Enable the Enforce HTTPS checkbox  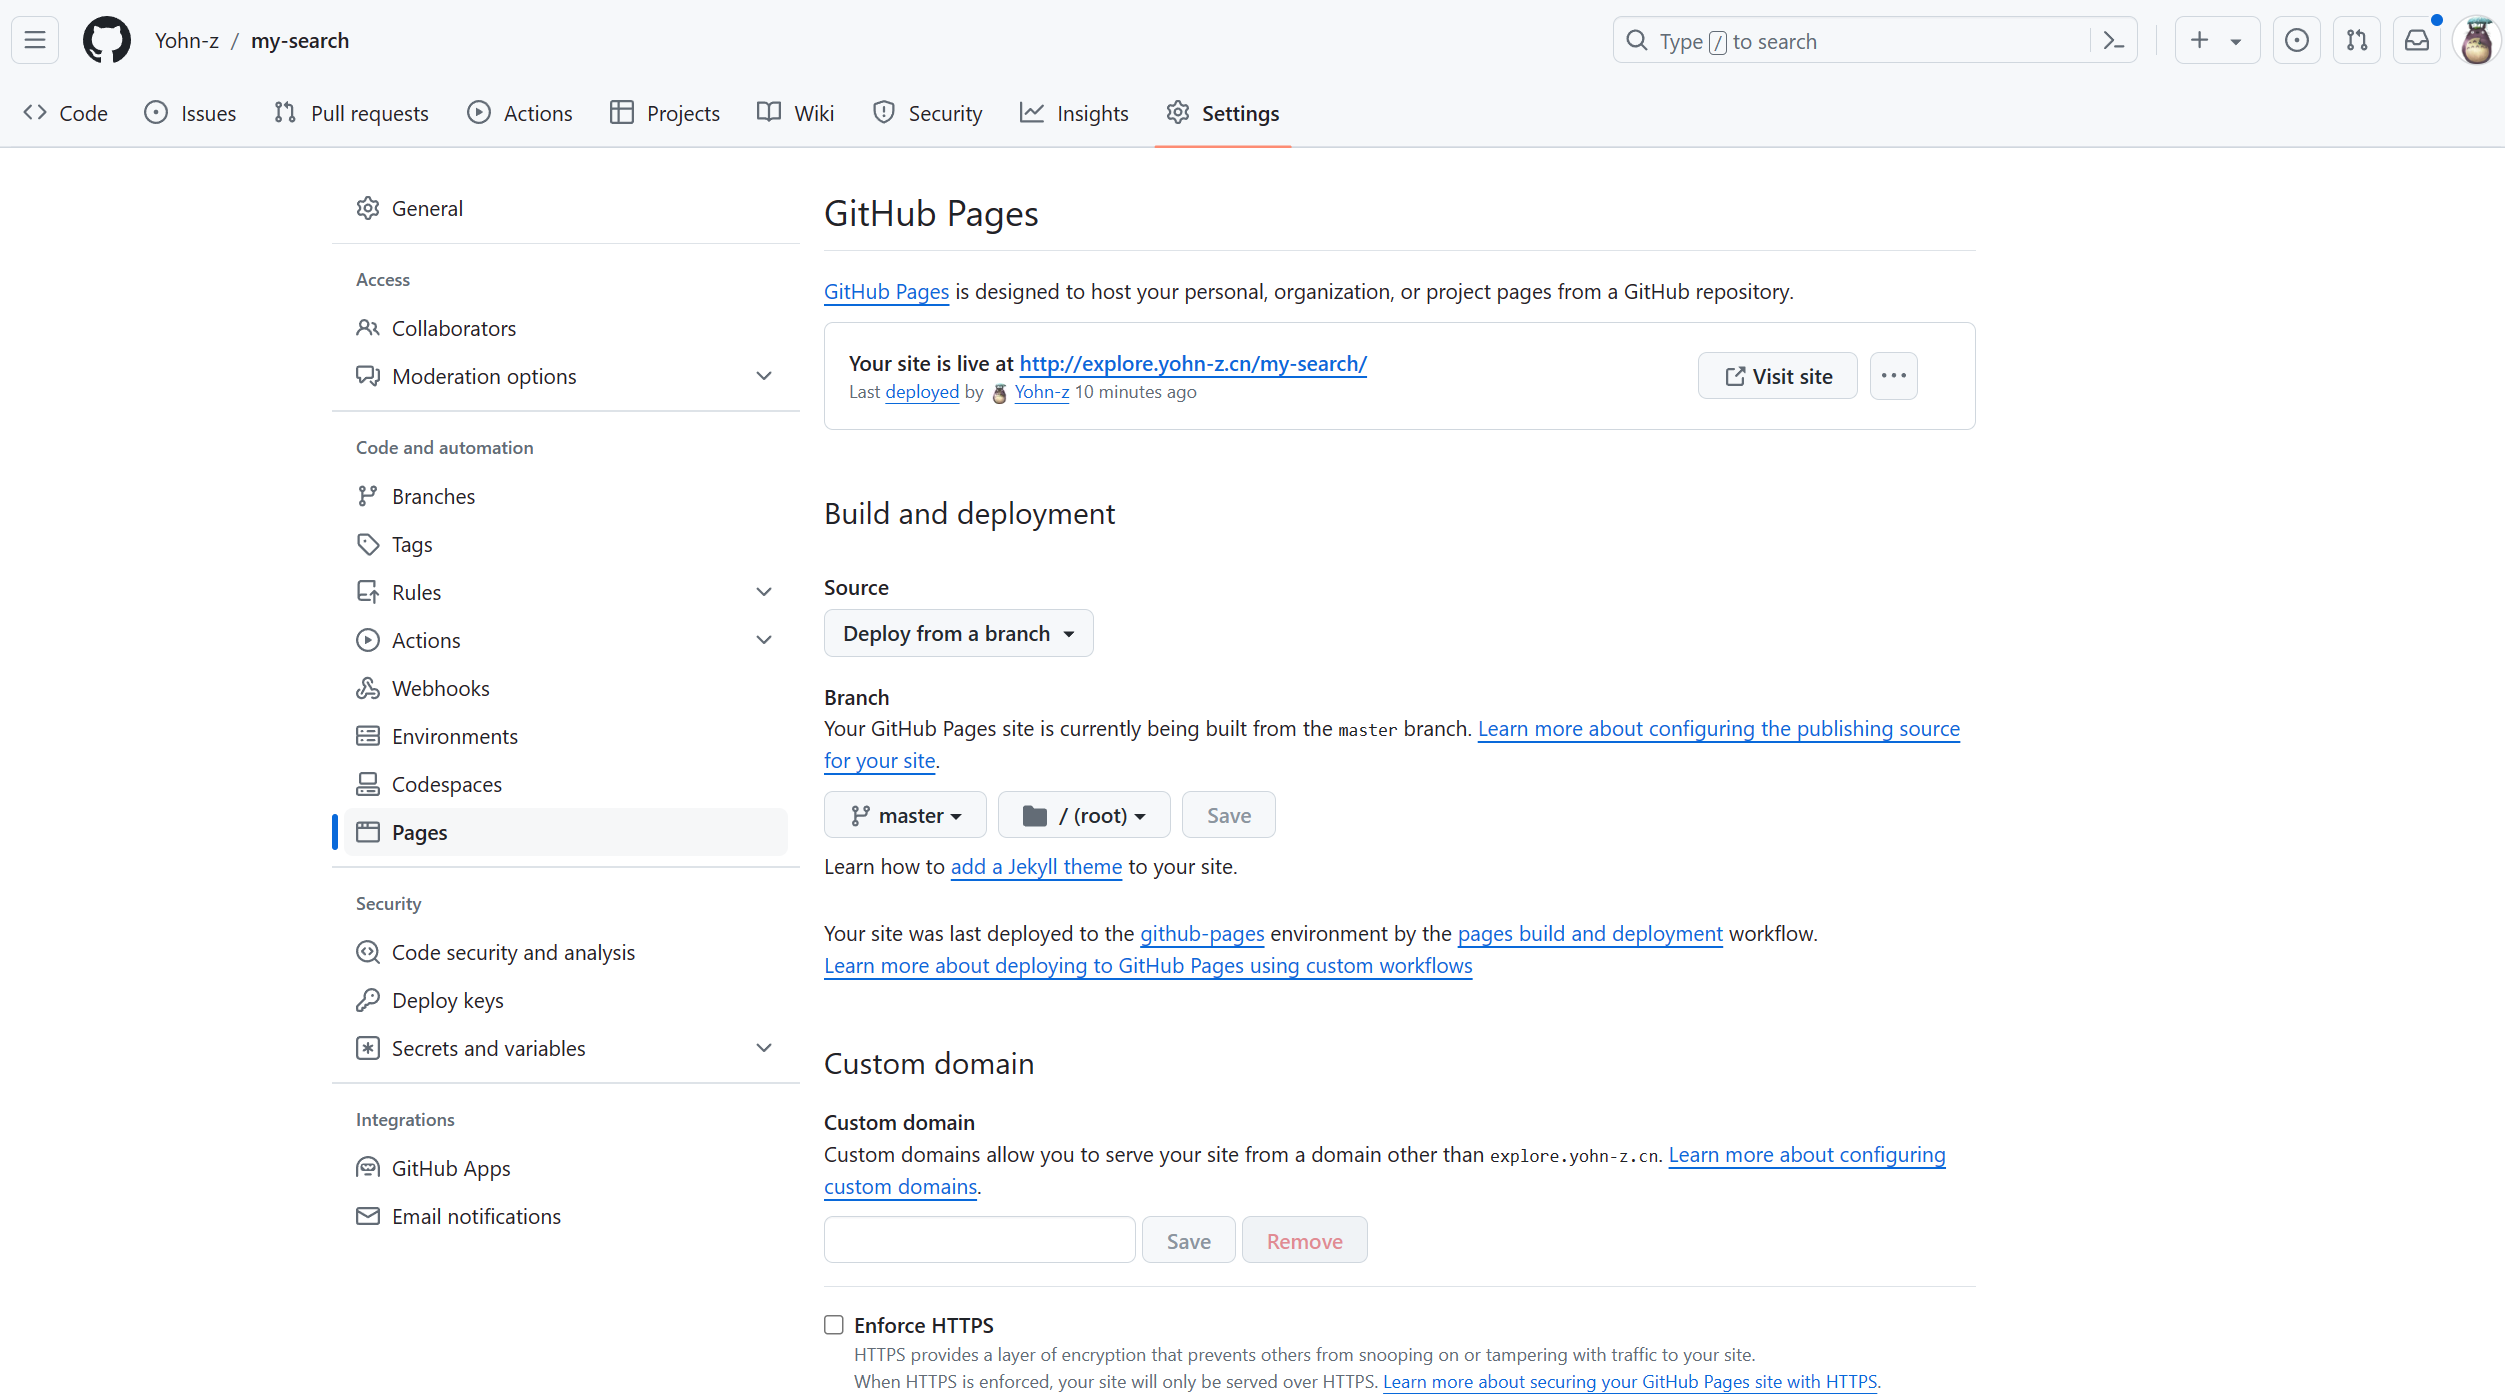click(834, 1325)
